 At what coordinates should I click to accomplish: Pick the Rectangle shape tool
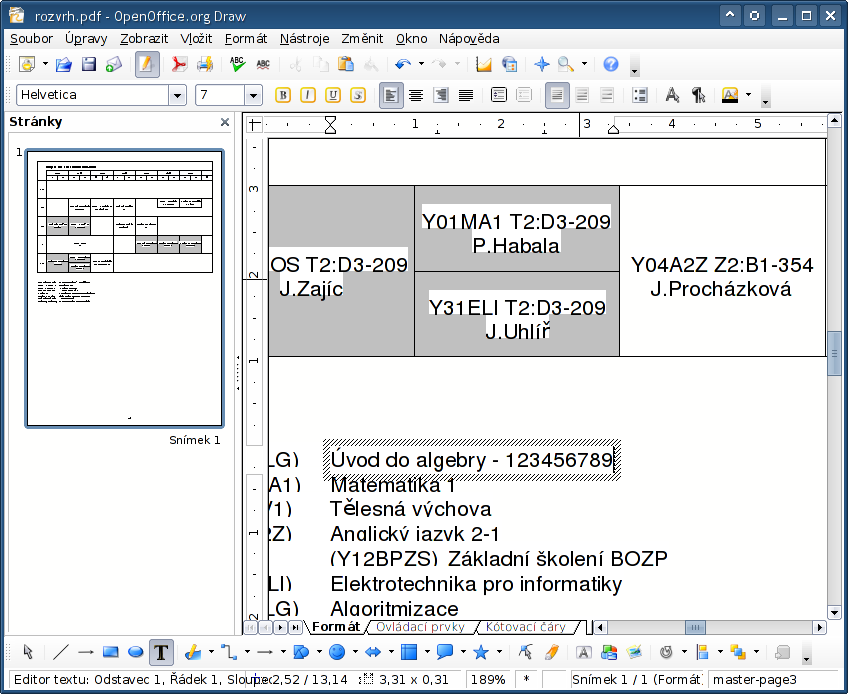coord(111,652)
